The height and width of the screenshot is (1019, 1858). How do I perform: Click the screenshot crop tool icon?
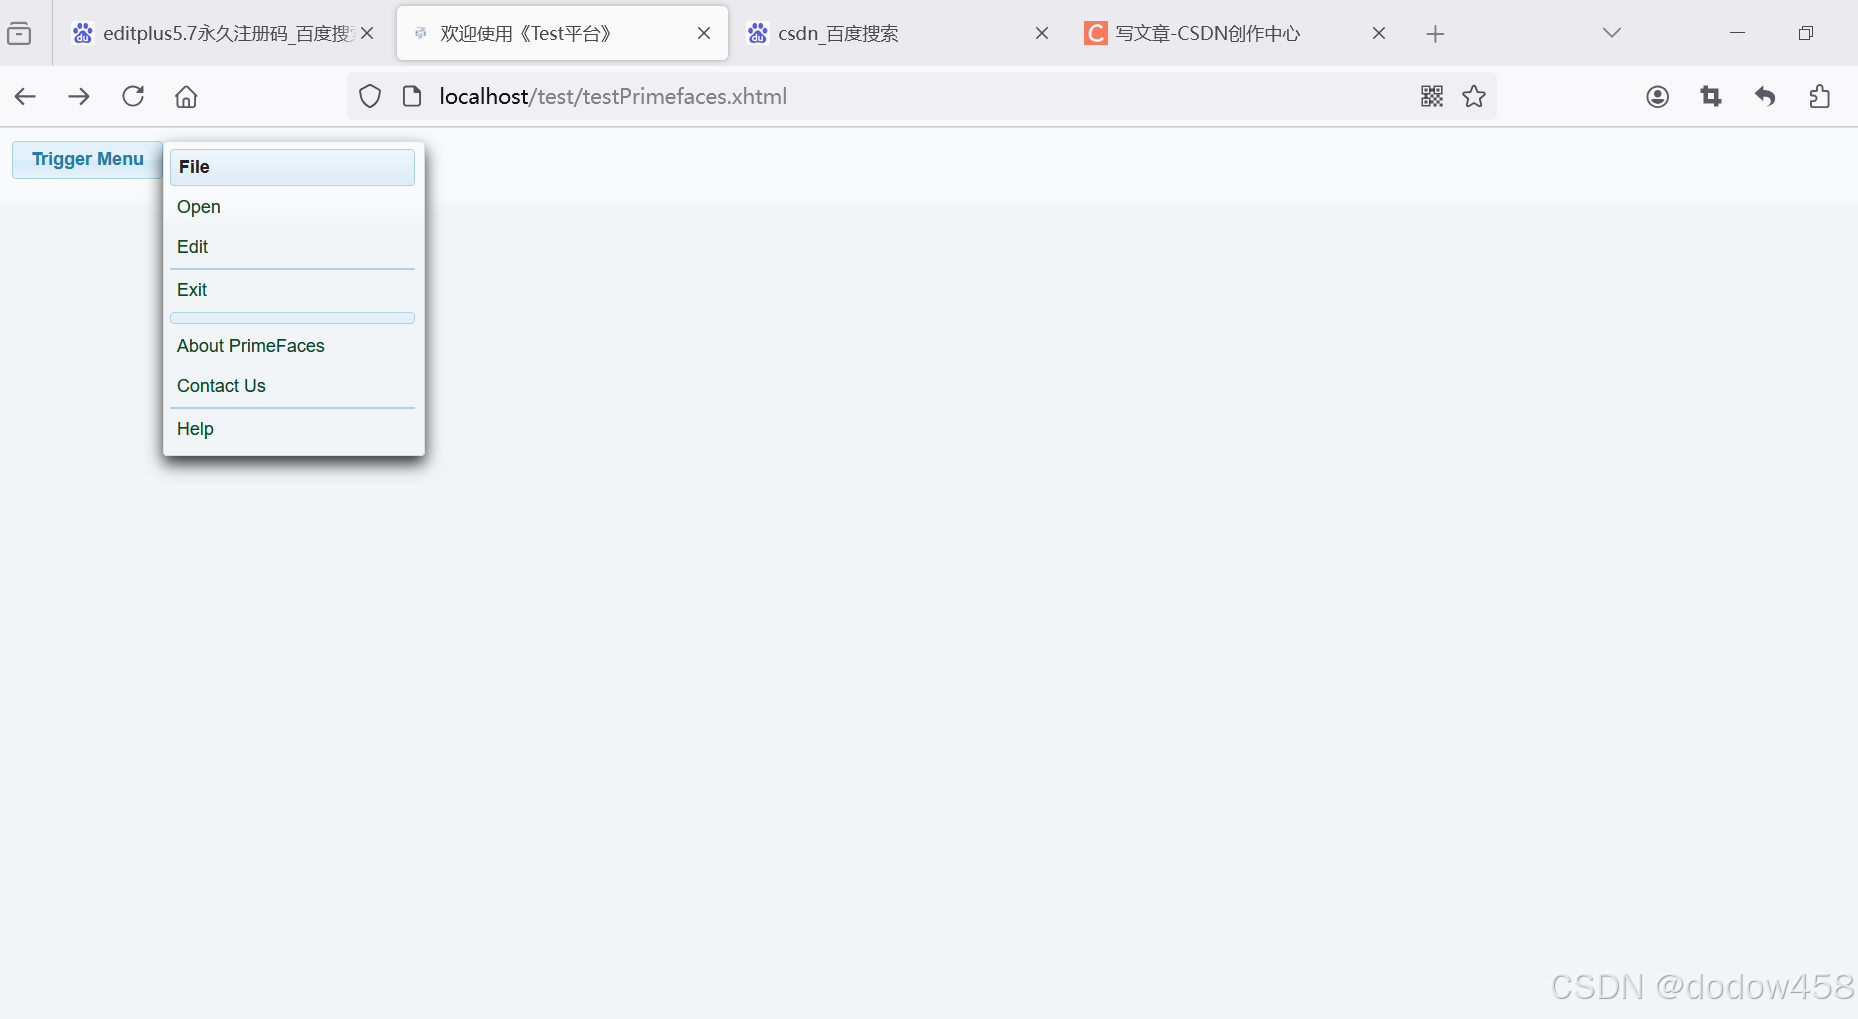(x=1711, y=96)
